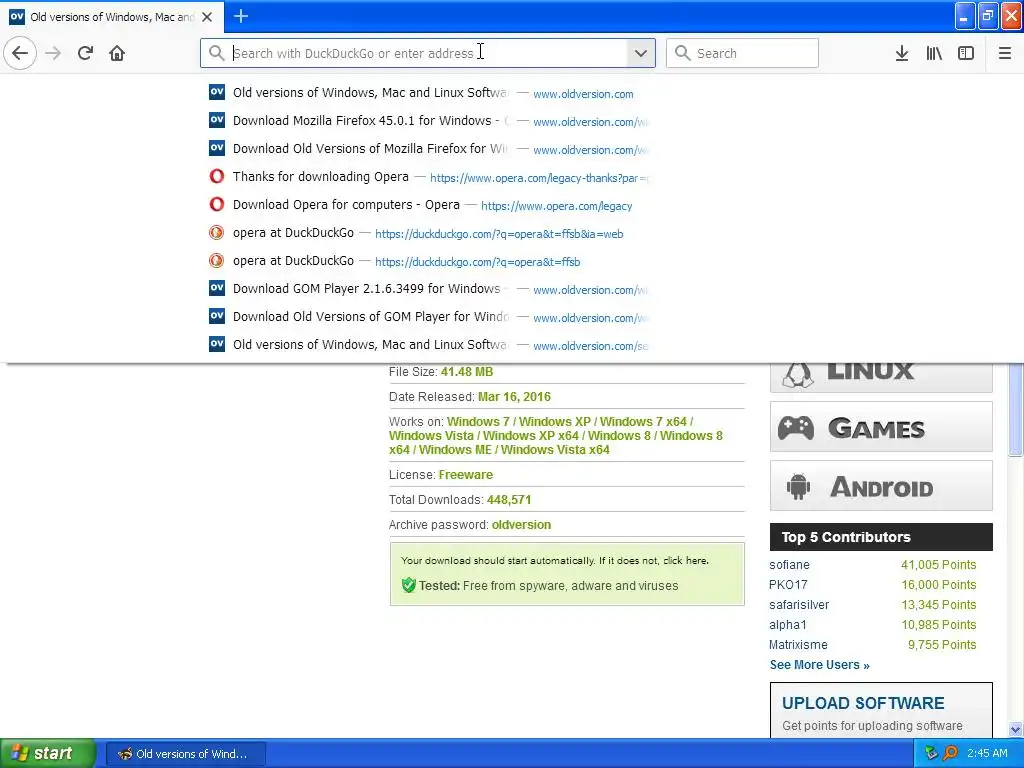The image size is (1024, 768).
Task: Toggle the sidebar view icon
Action: pyautogui.click(x=966, y=53)
